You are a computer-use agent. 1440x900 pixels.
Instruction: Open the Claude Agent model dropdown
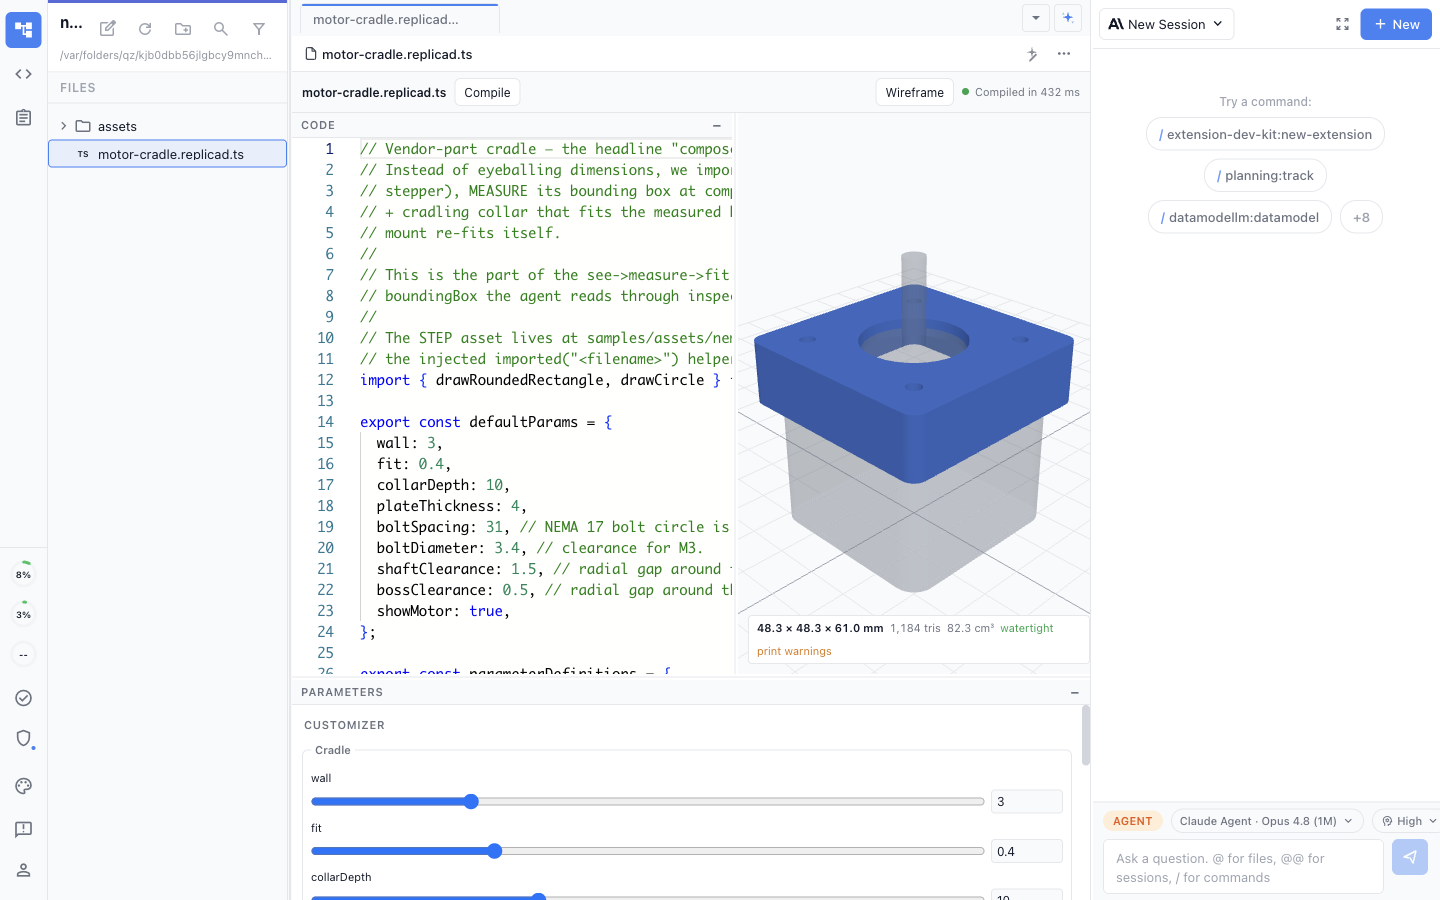click(x=1267, y=821)
